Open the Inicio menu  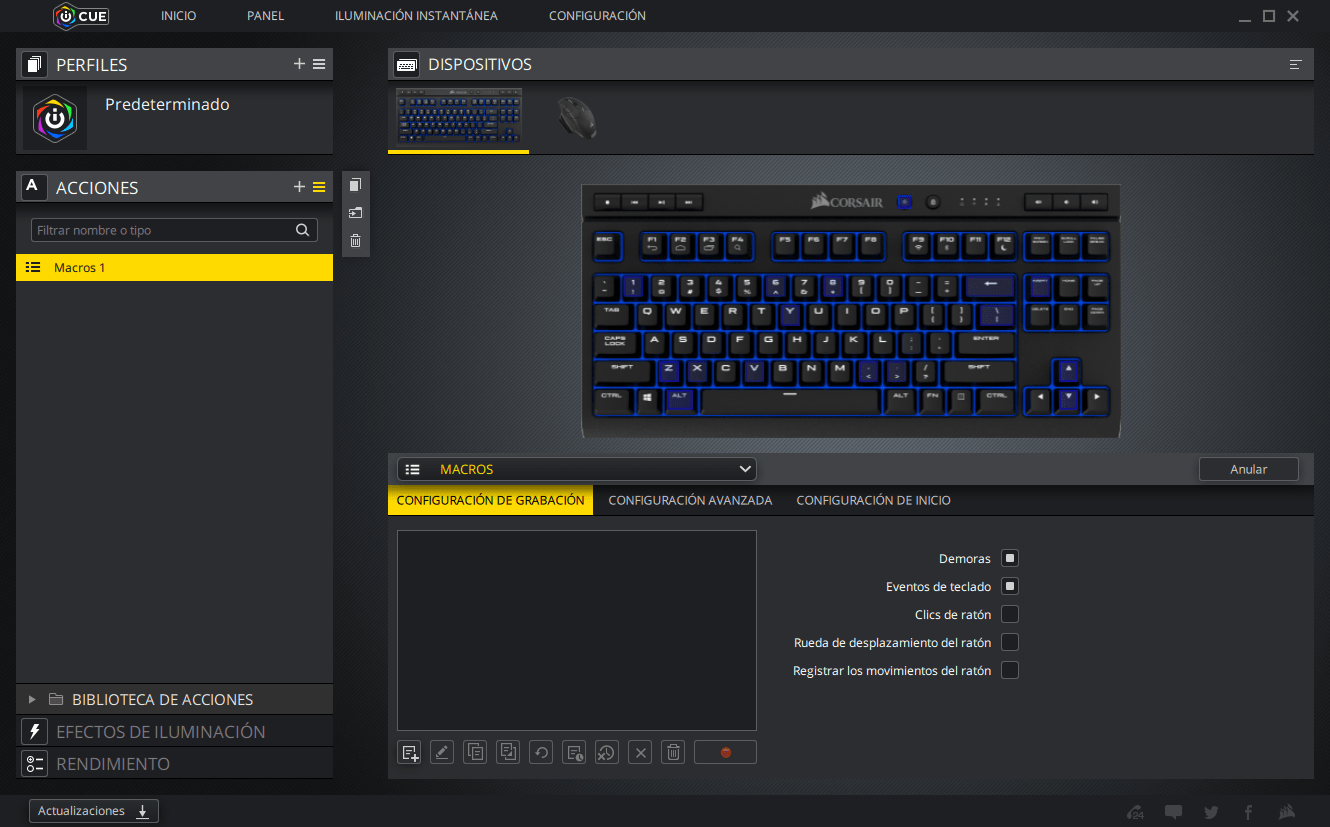(x=179, y=16)
